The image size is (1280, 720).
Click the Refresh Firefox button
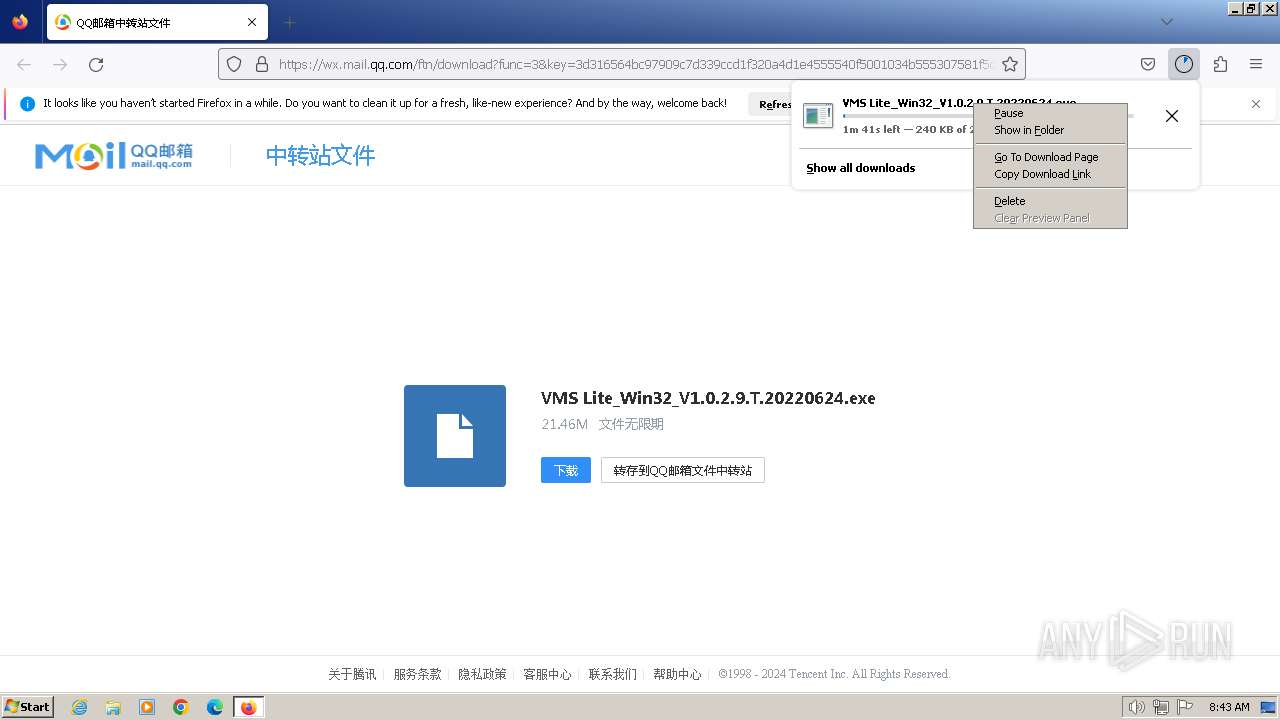(x=771, y=104)
